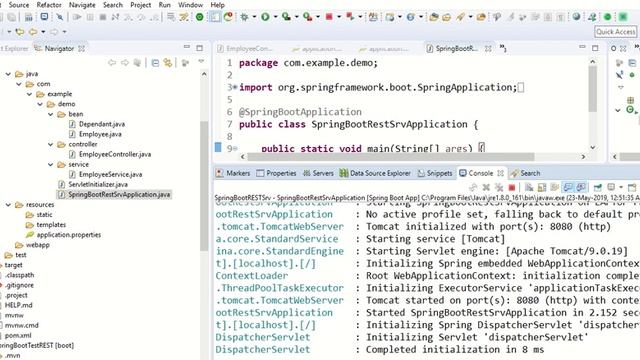Click the Back navigation arrow in second toolbar
The width and height of the screenshot is (640, 360).
click(33, 31)
